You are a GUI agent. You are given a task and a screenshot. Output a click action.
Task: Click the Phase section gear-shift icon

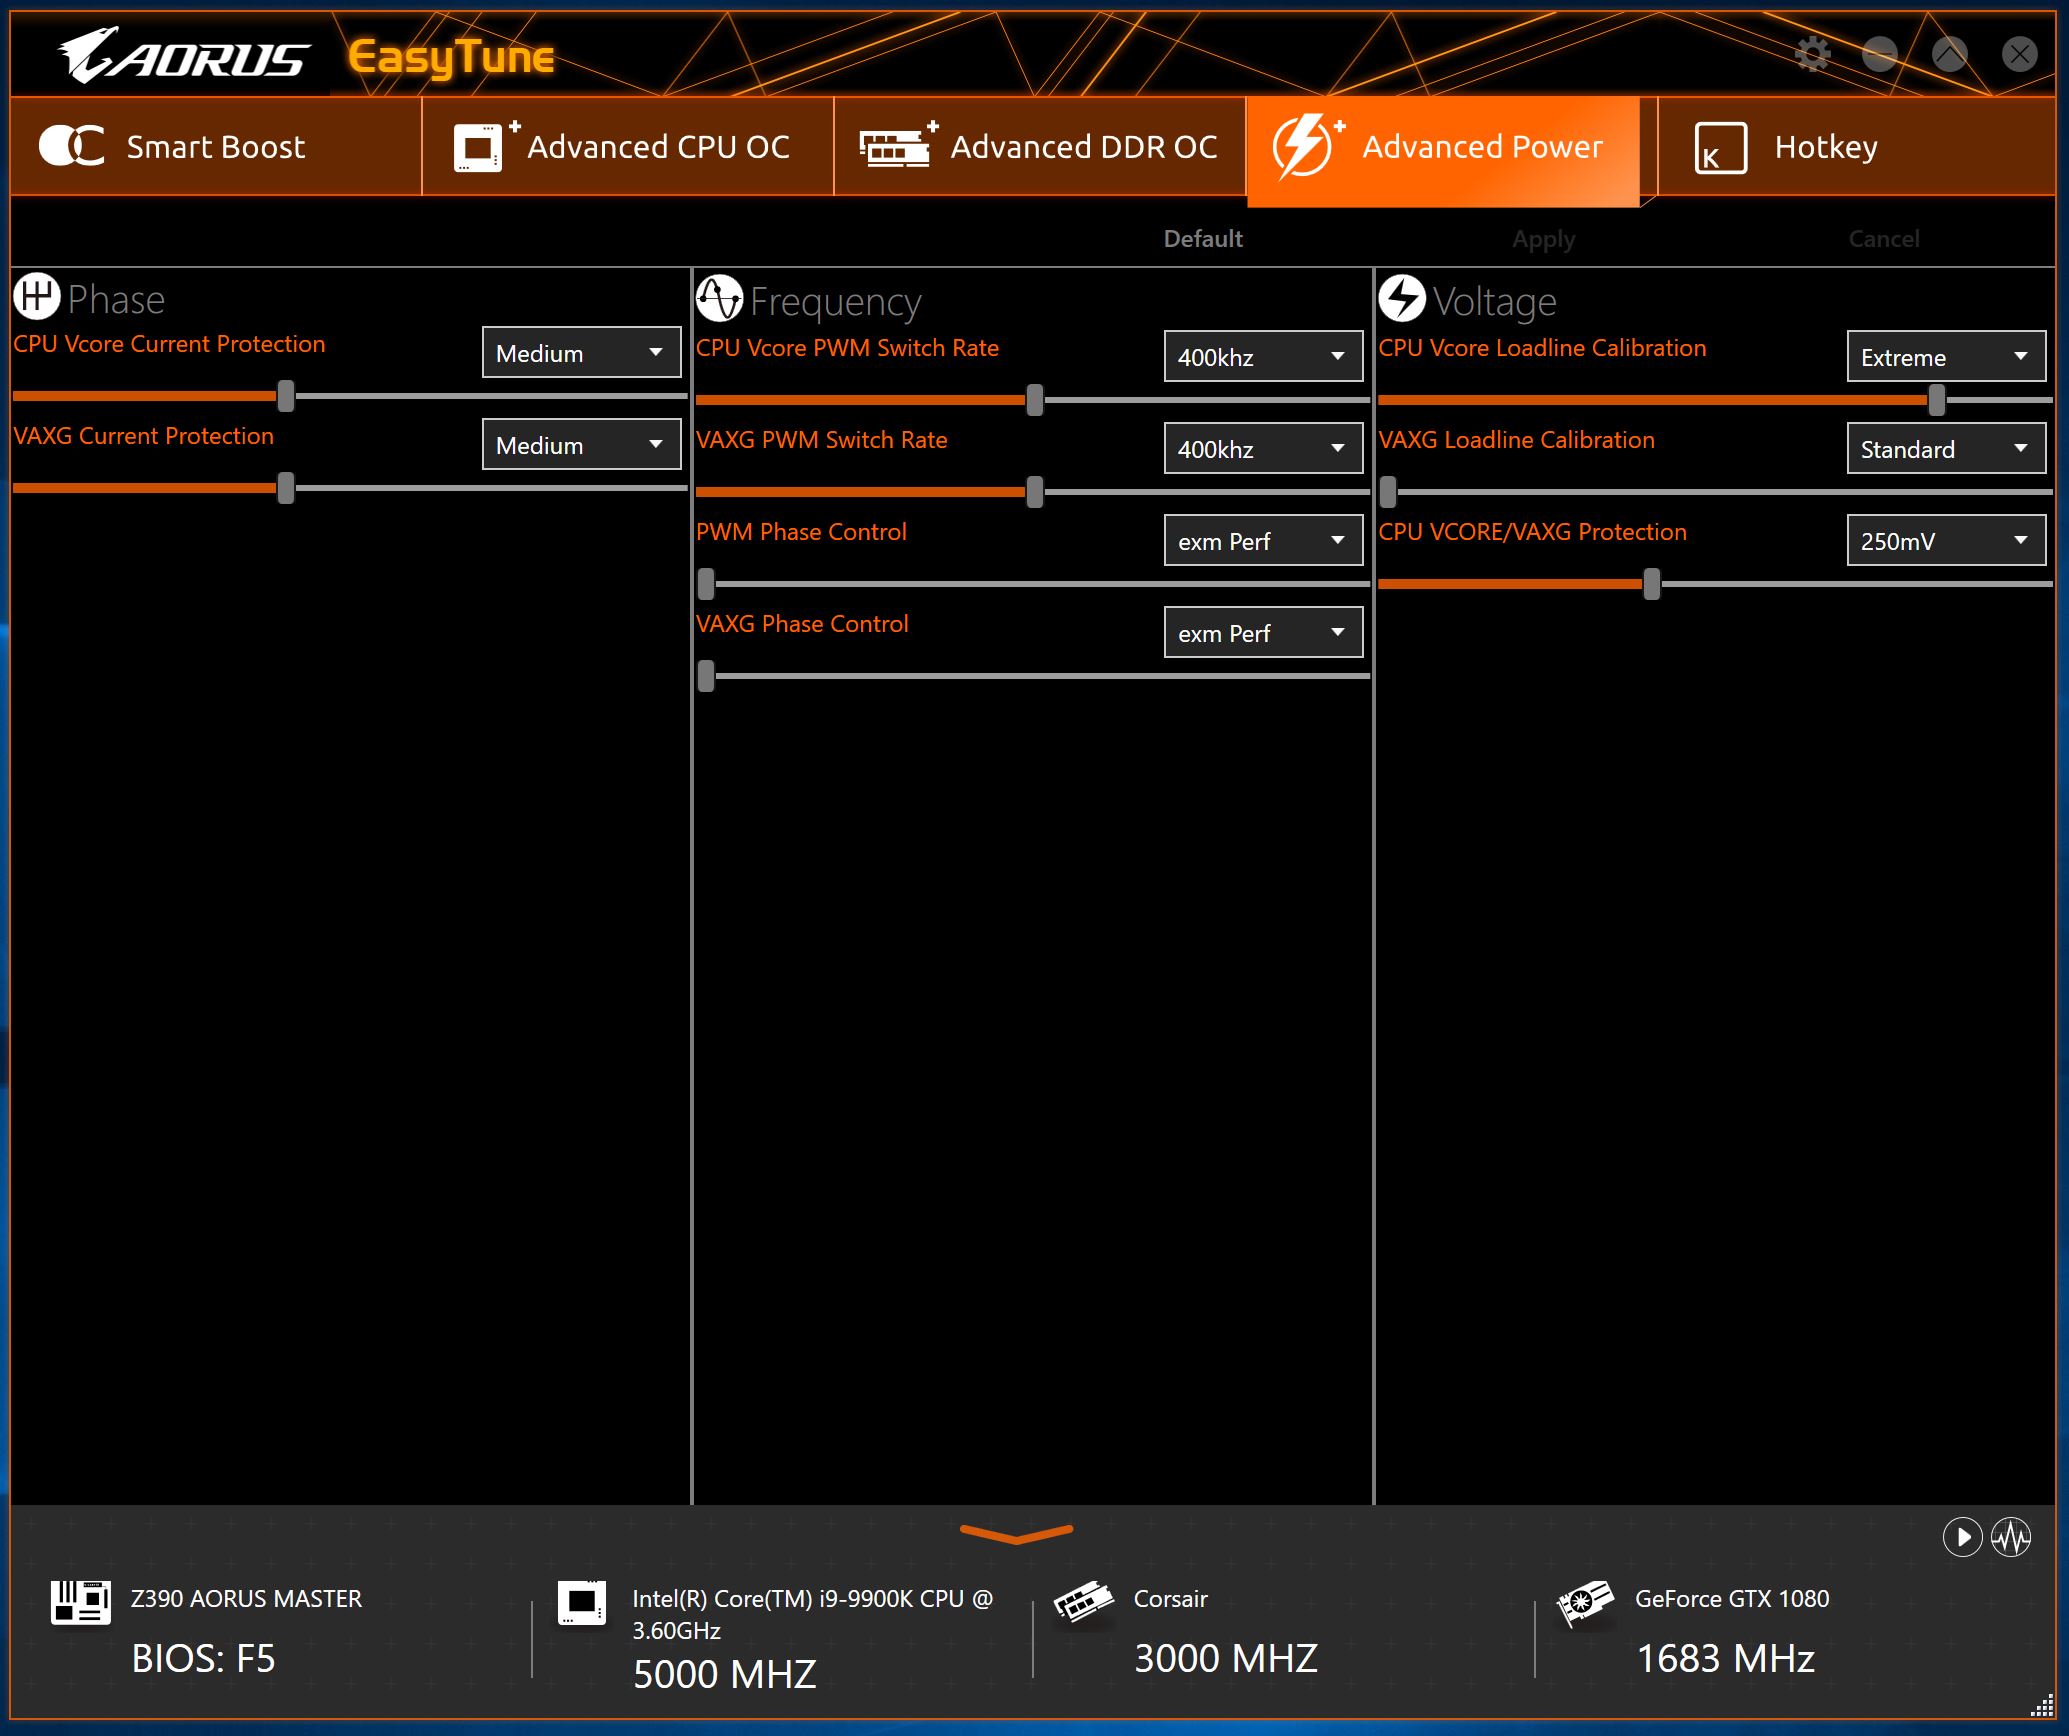click(x=37, y=296)
